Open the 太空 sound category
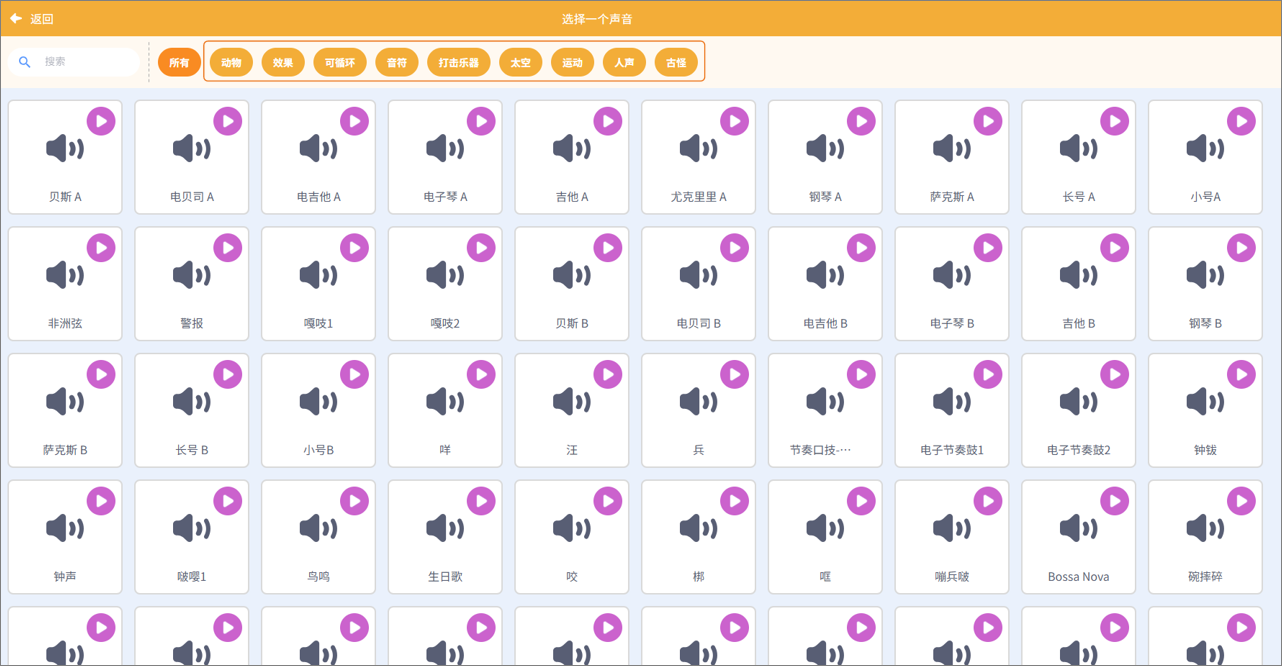Image resolution: width=1282 pixels, height=667 pixels. pos(520,63)
